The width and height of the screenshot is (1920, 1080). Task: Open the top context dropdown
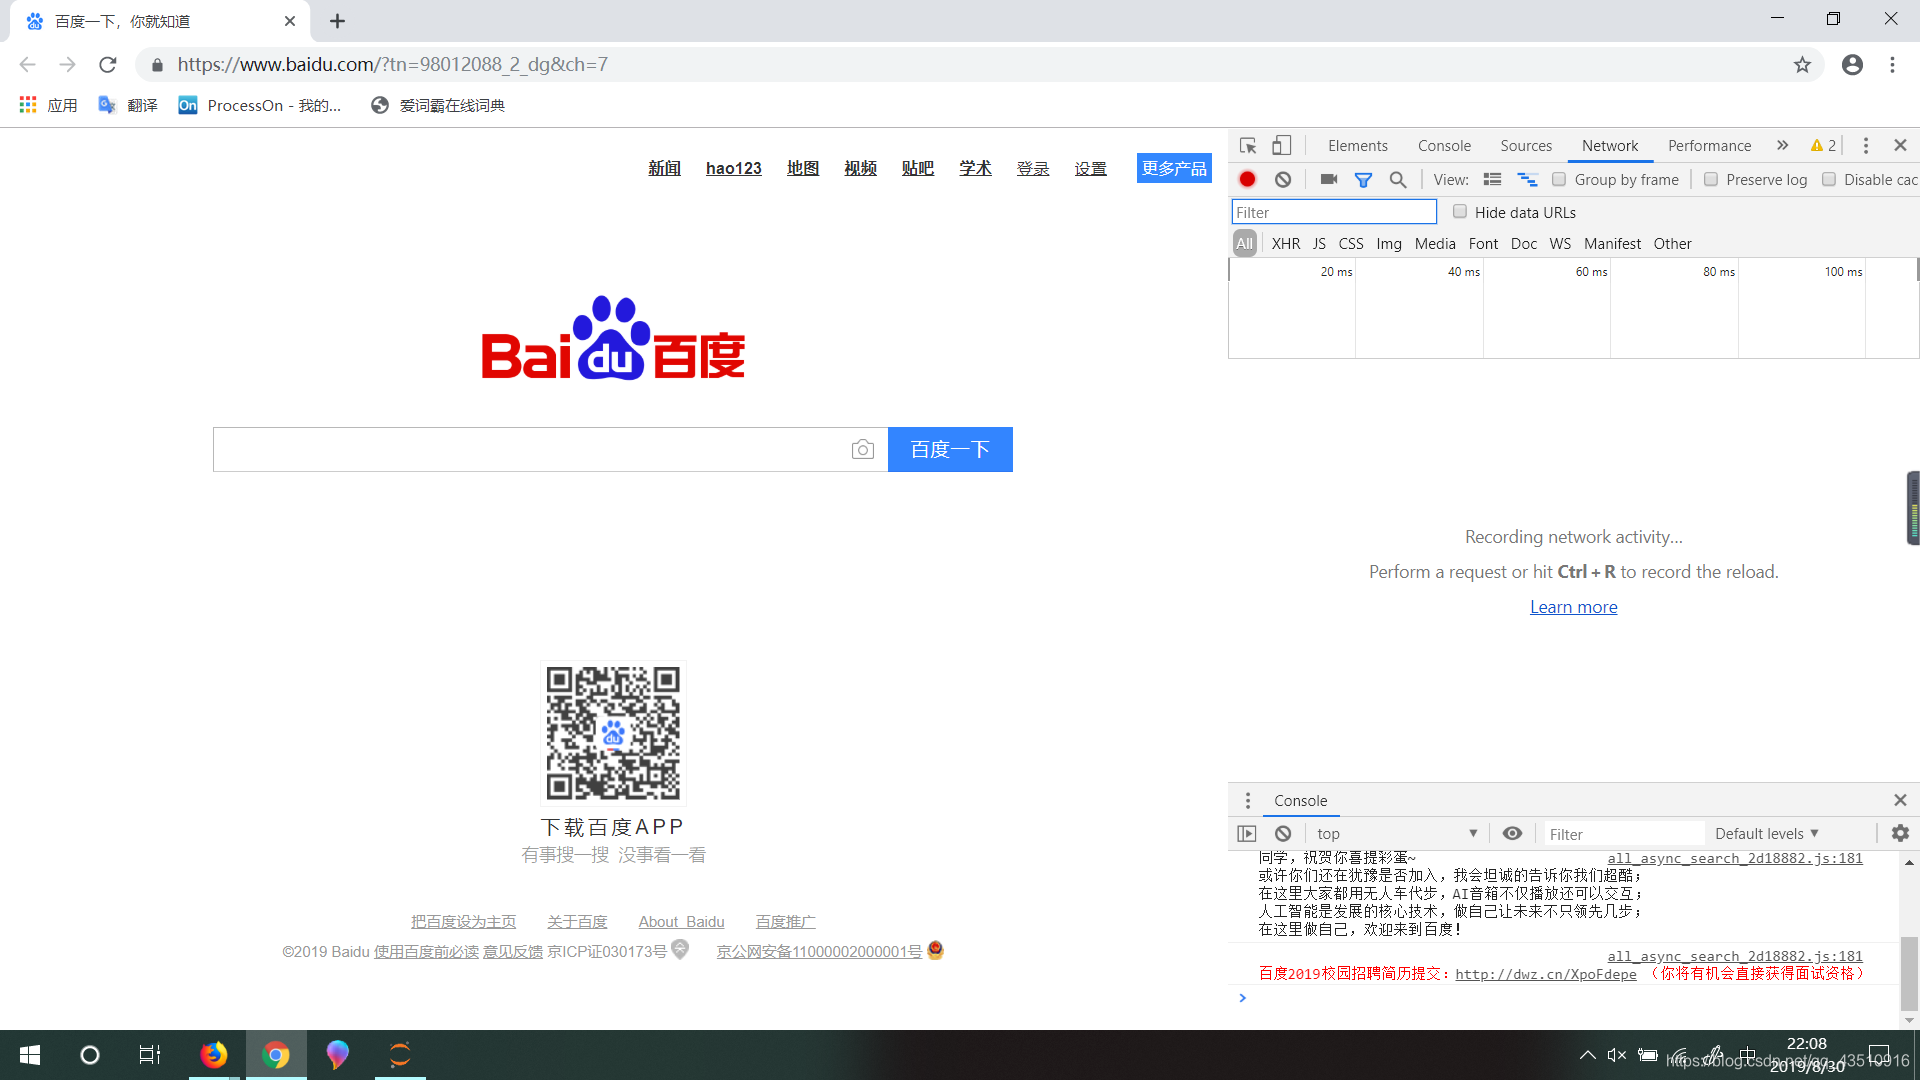pos(1396,834)
